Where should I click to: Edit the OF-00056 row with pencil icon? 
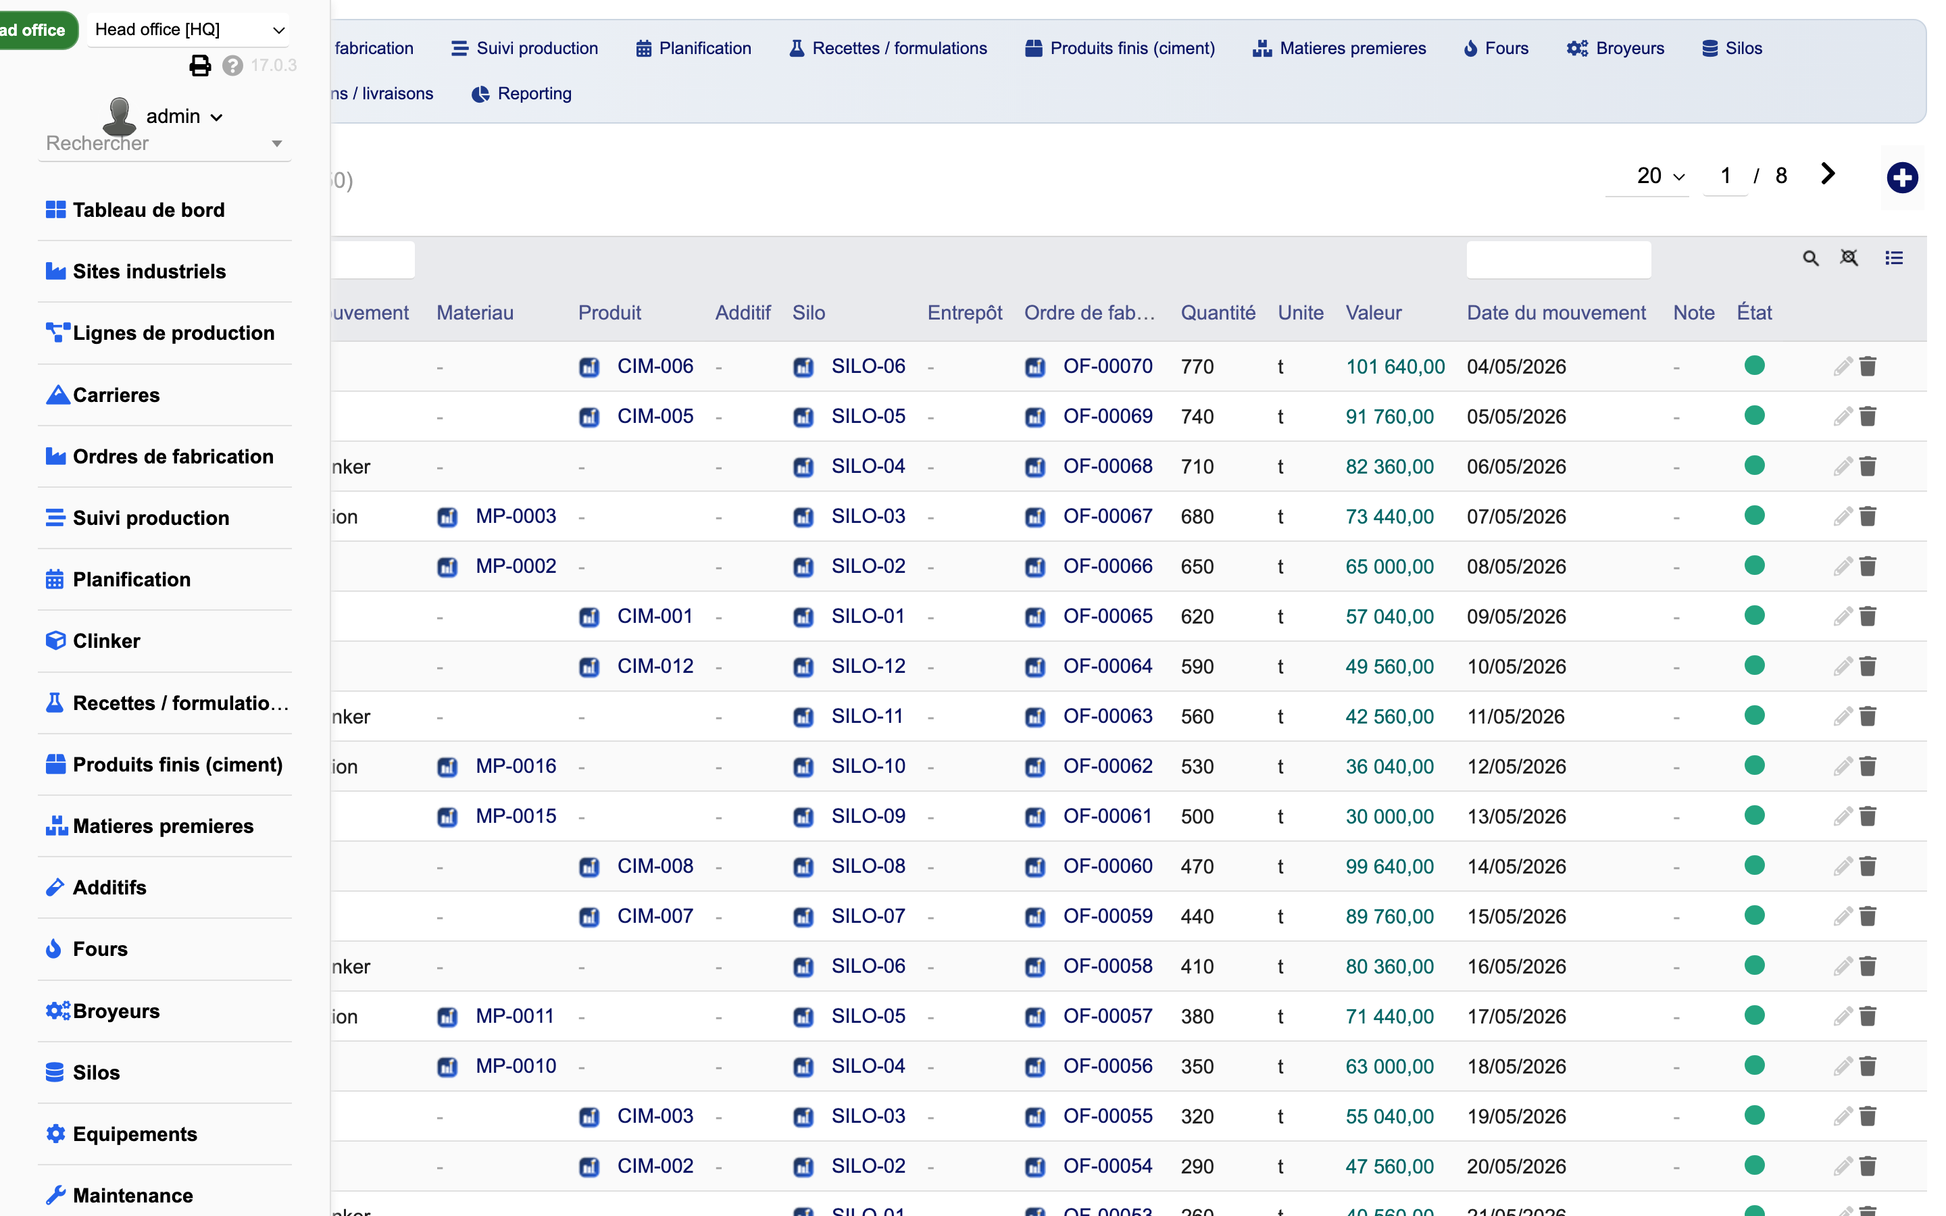1842,1067
